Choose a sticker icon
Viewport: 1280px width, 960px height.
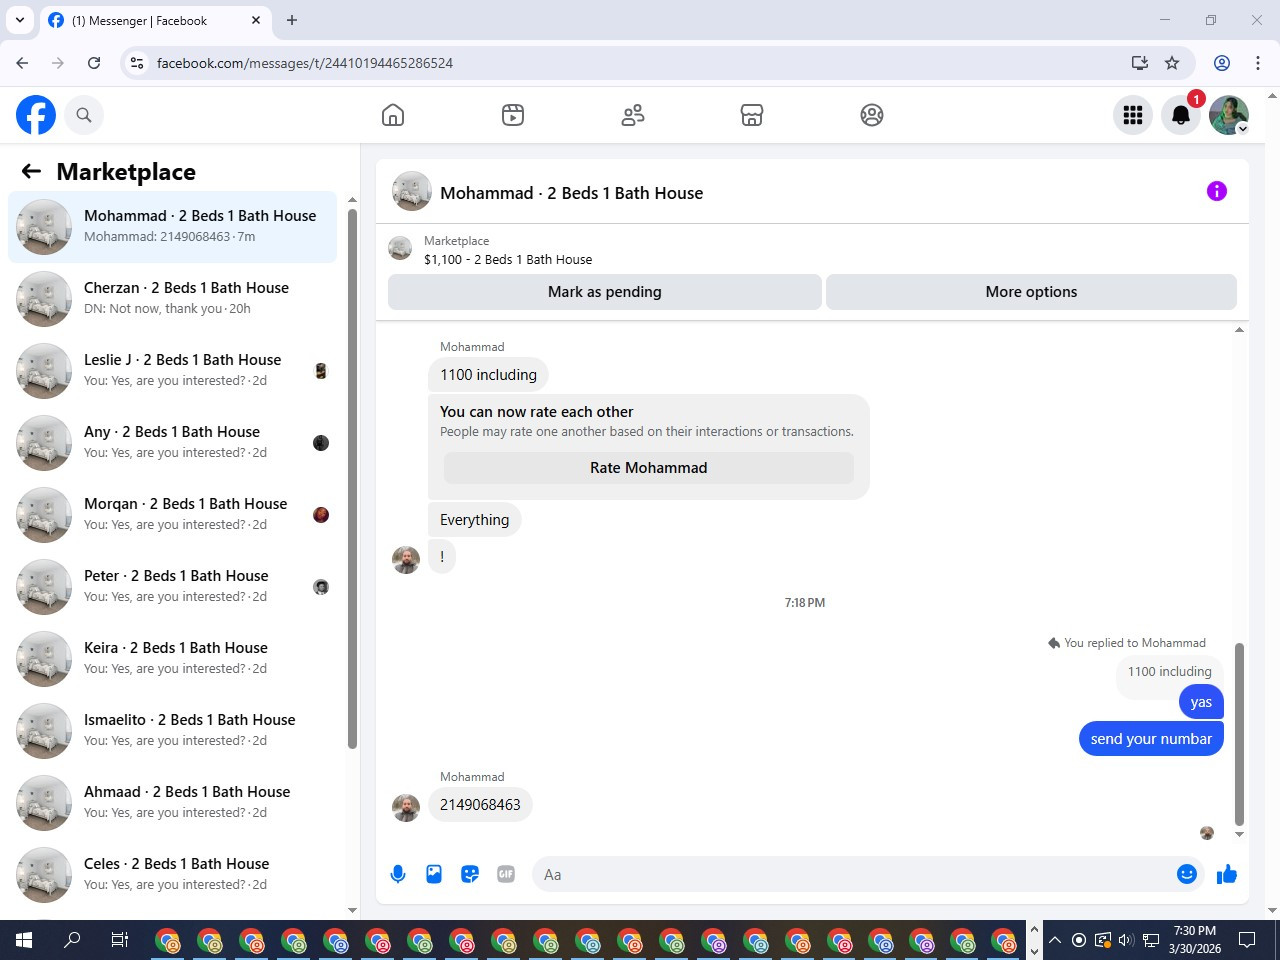point(470,874)
